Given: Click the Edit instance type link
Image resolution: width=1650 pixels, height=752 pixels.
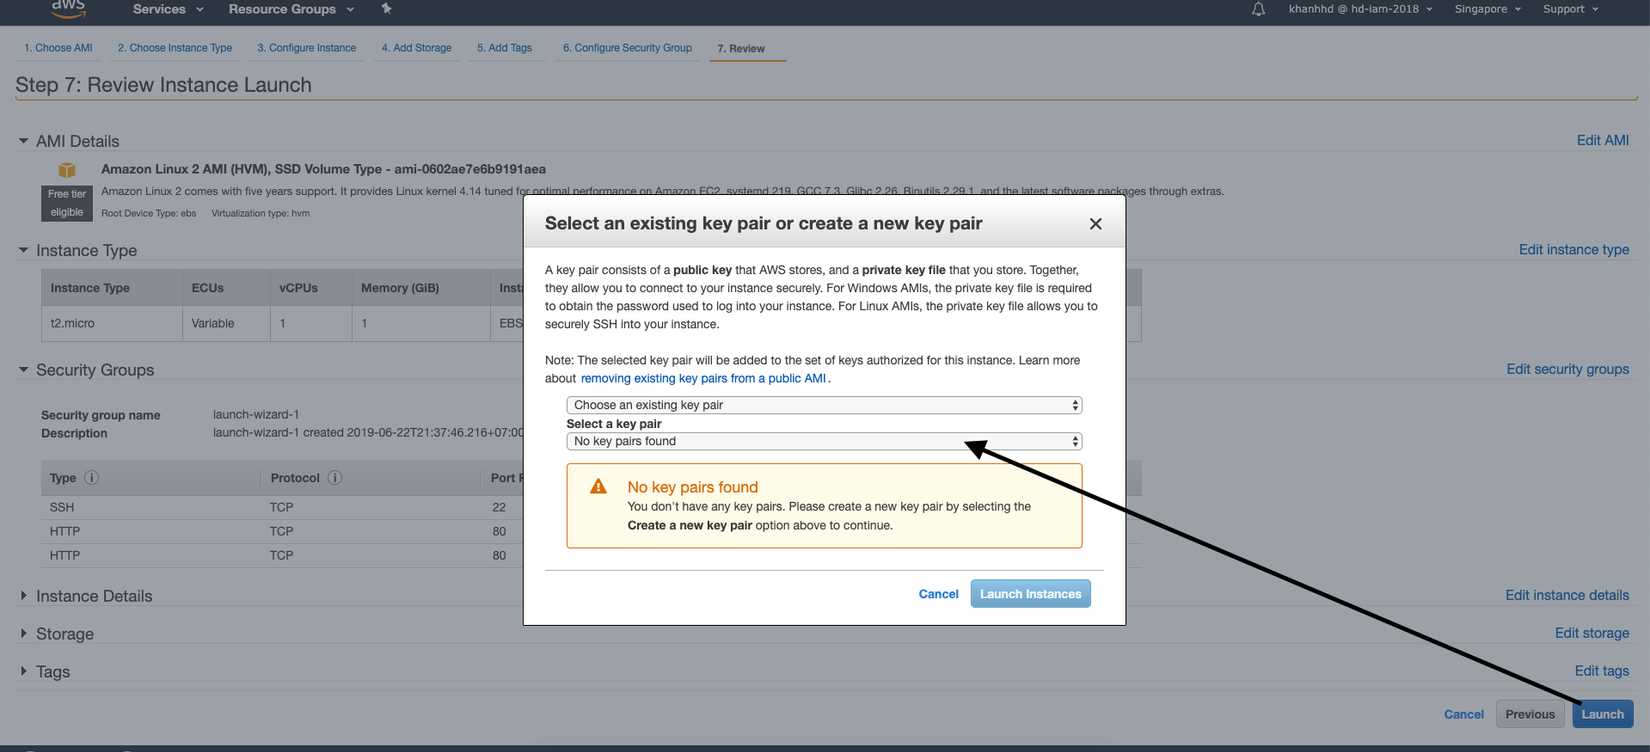Looking at the screenshot, I should click(x=1573, y=250).
